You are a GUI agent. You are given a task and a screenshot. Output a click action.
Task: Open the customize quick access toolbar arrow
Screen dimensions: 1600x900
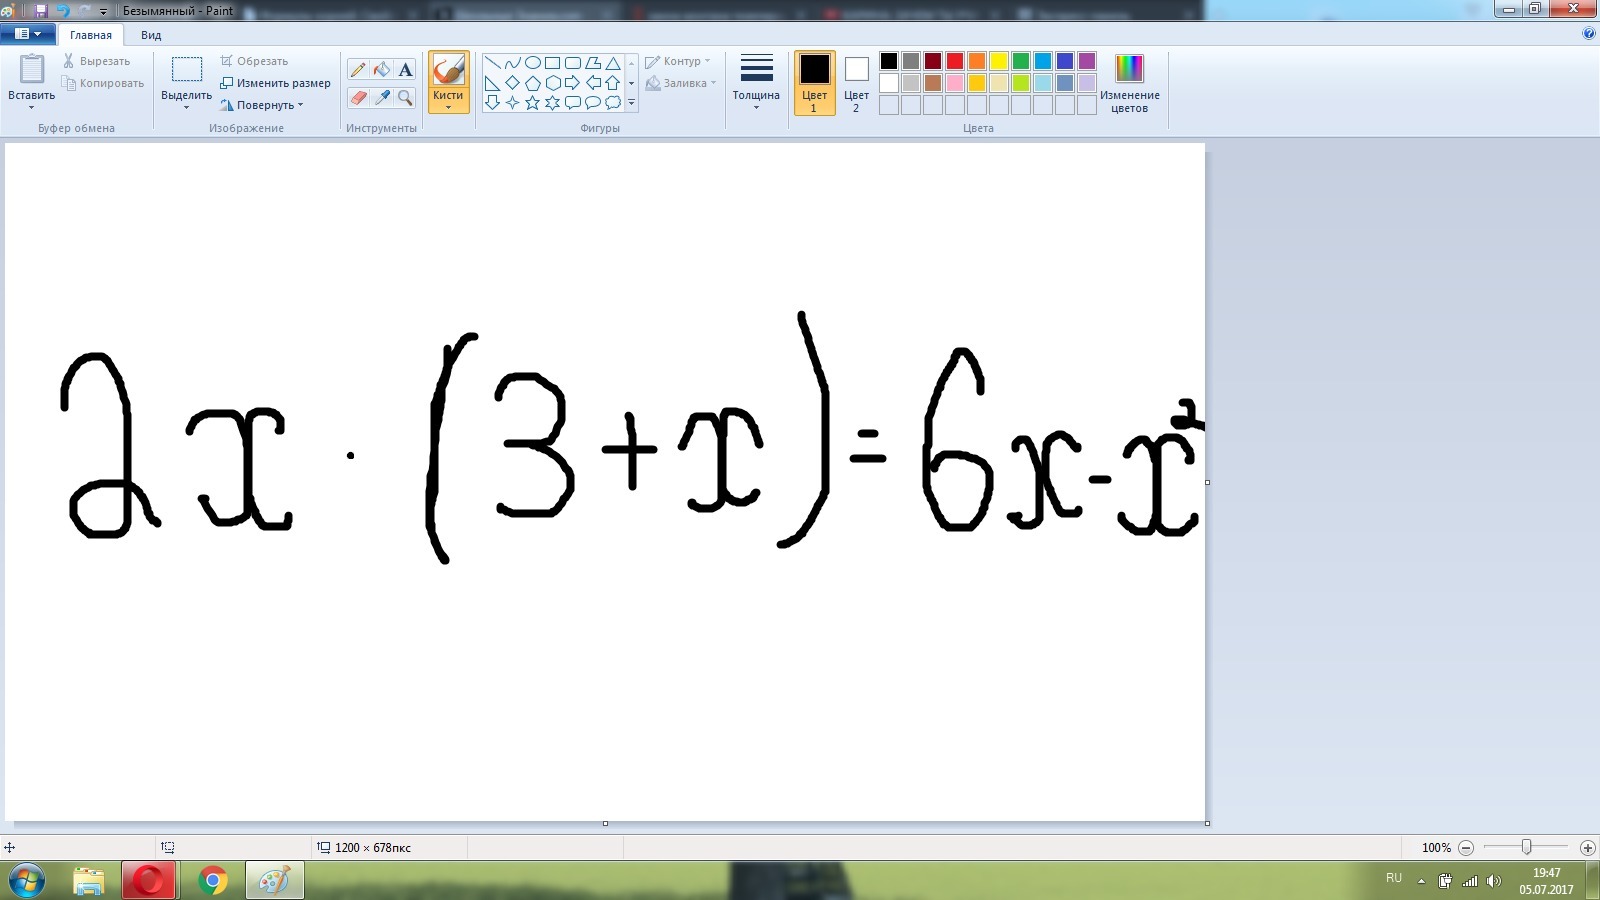point(103,12)
